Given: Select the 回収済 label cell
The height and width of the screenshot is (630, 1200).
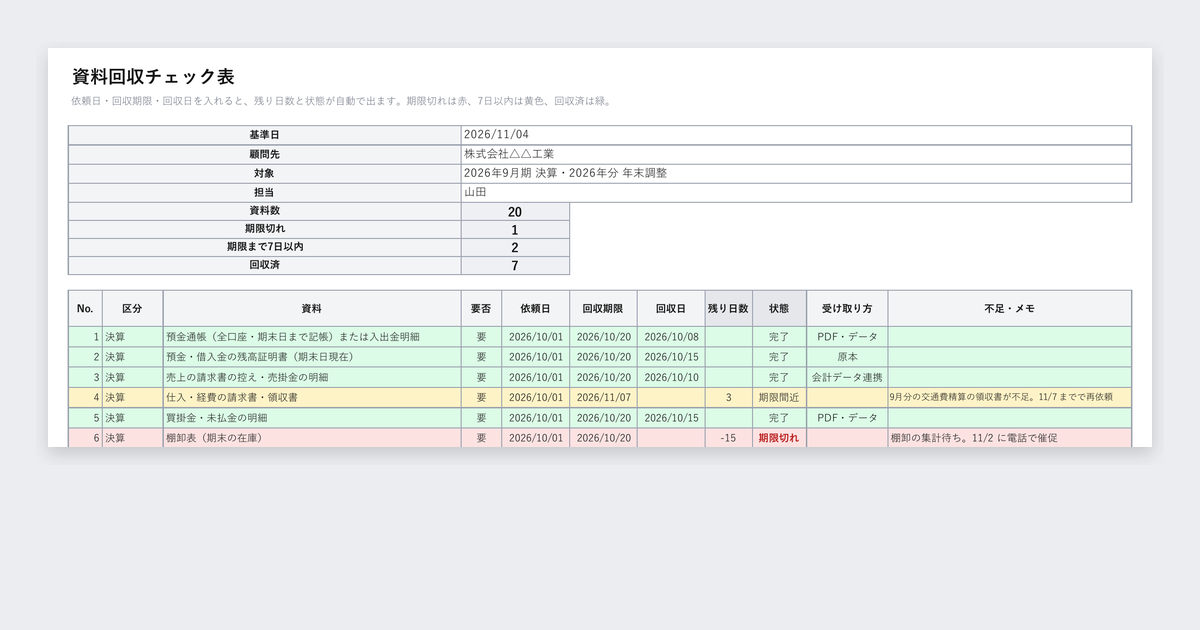Looking at the screenshot, I should [265, 266].
